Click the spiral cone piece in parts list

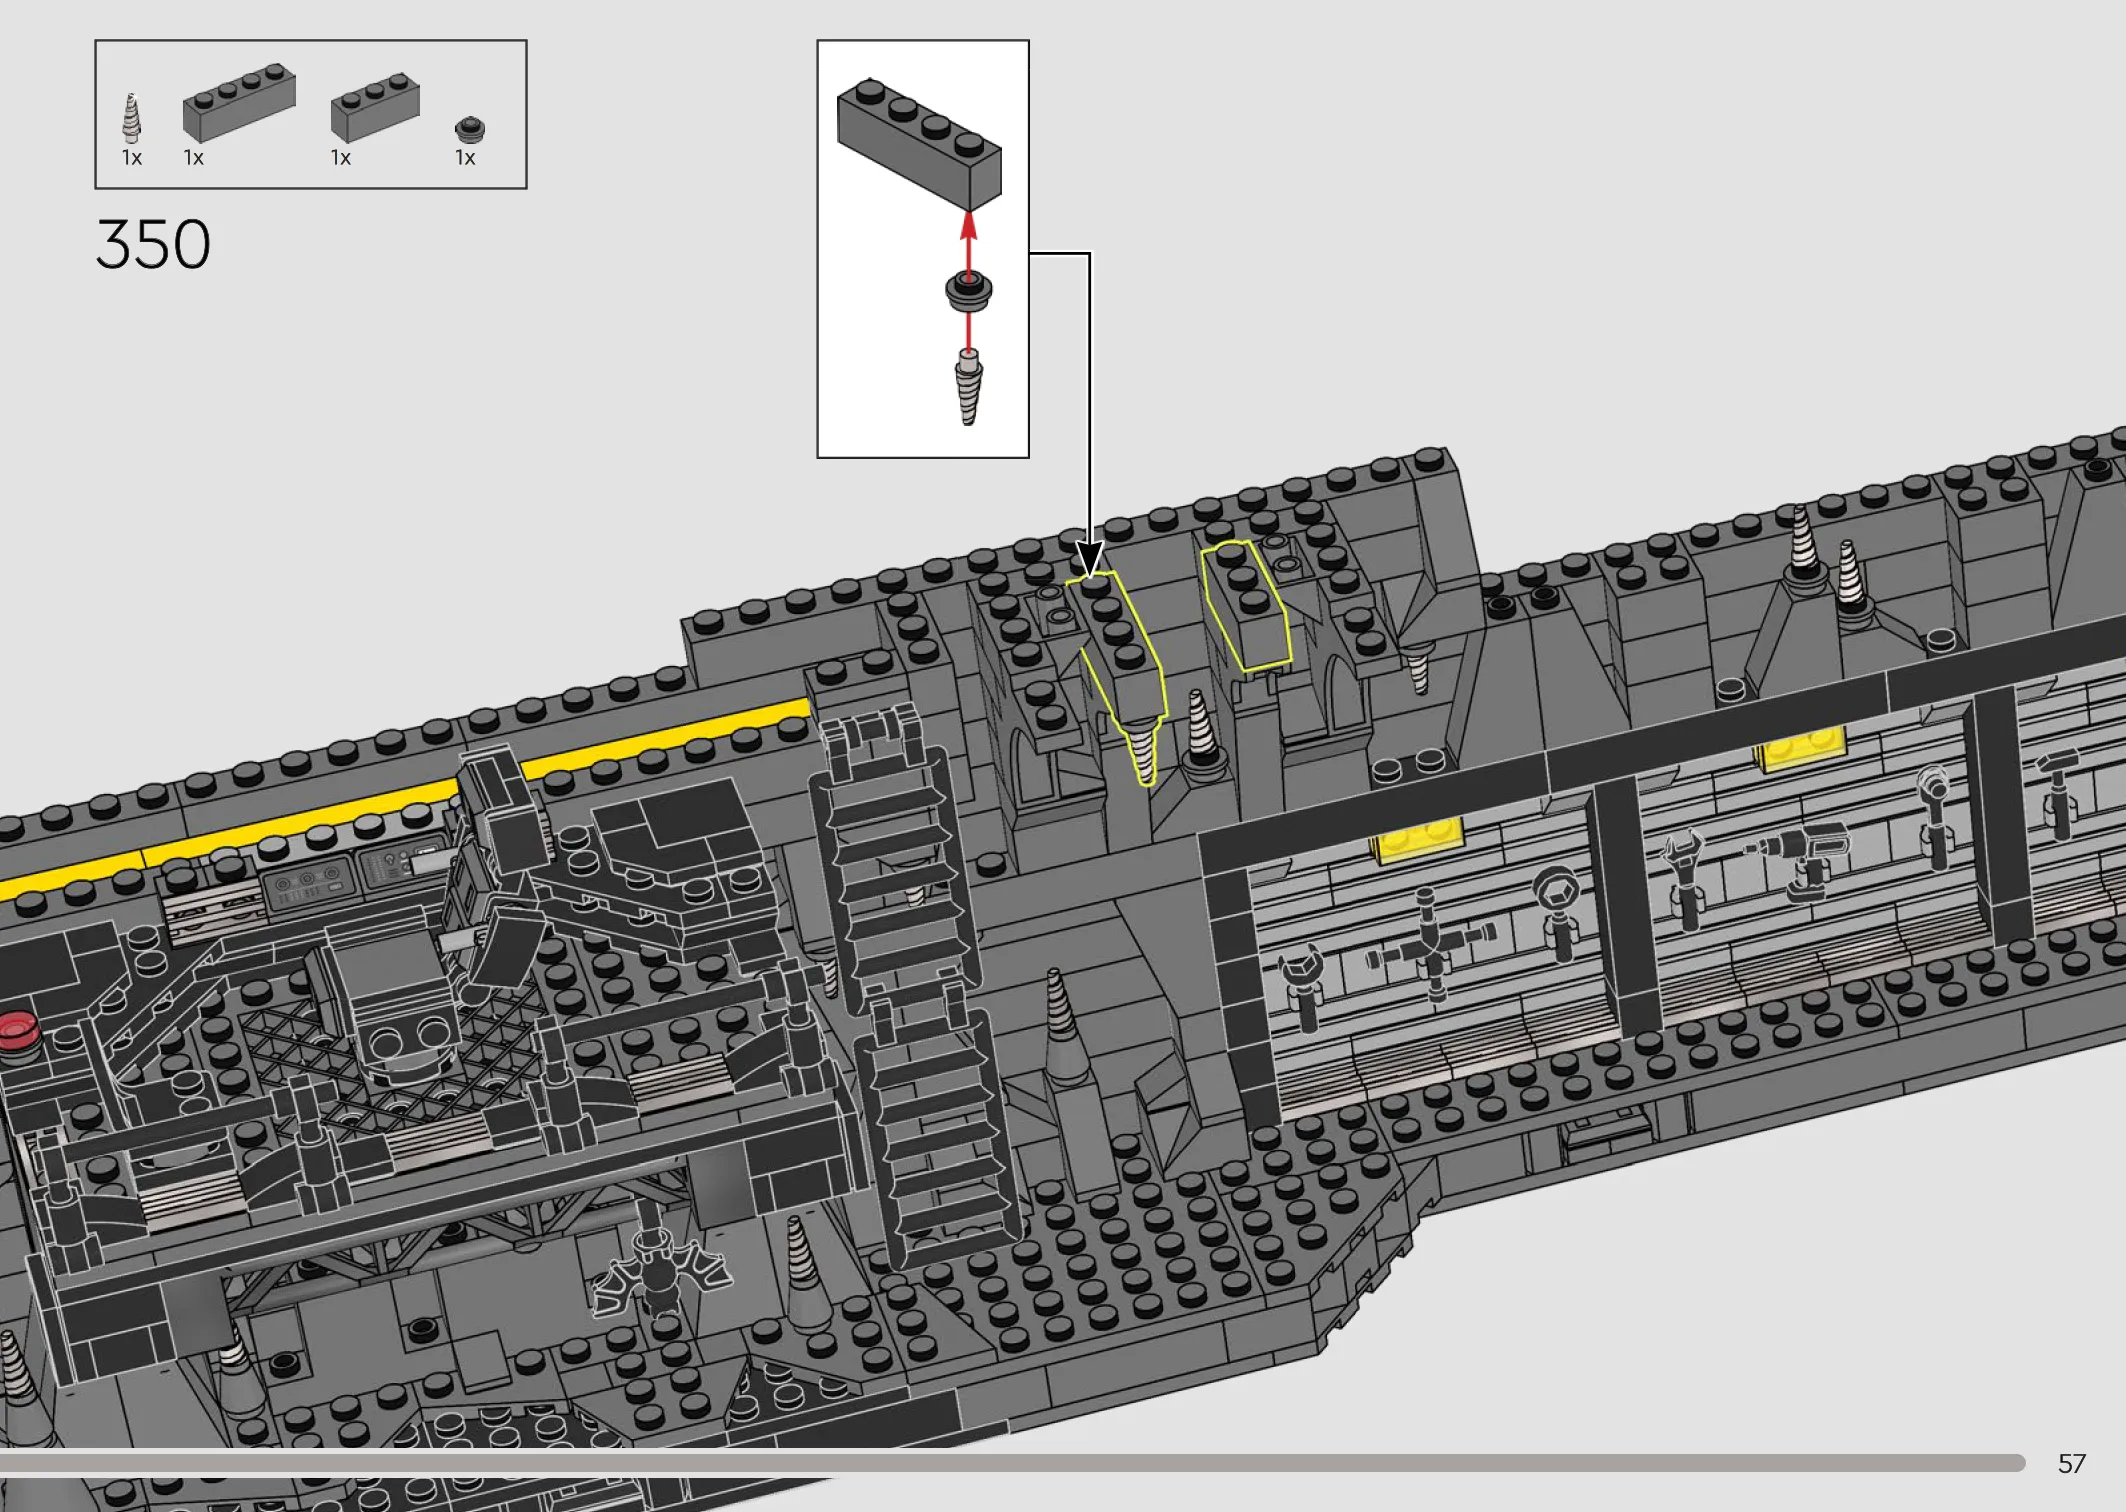[131, 119]
